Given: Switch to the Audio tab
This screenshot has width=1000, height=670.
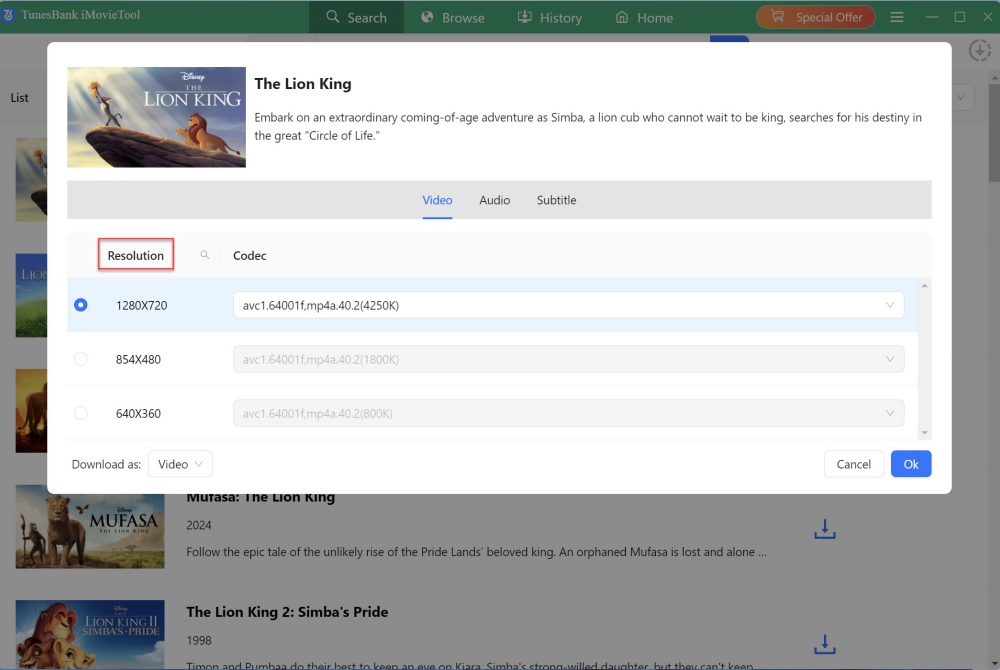Looking at the screenshot, I should (494, 200).
